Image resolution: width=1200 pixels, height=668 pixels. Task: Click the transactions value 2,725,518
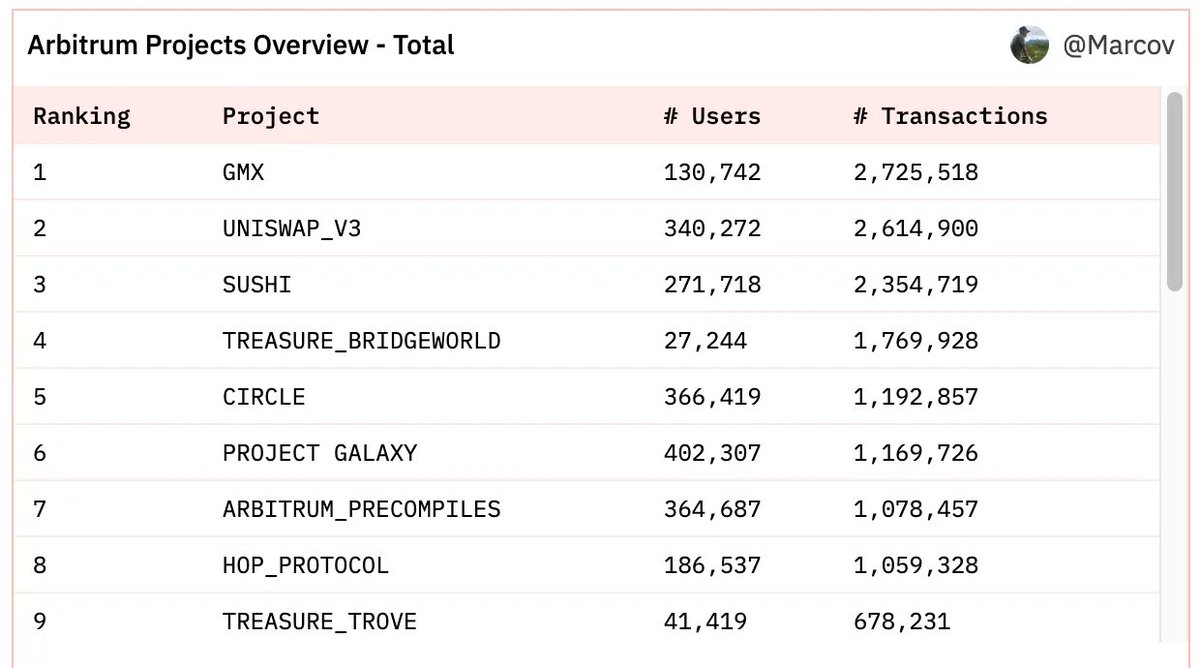(x=916, y=173)
